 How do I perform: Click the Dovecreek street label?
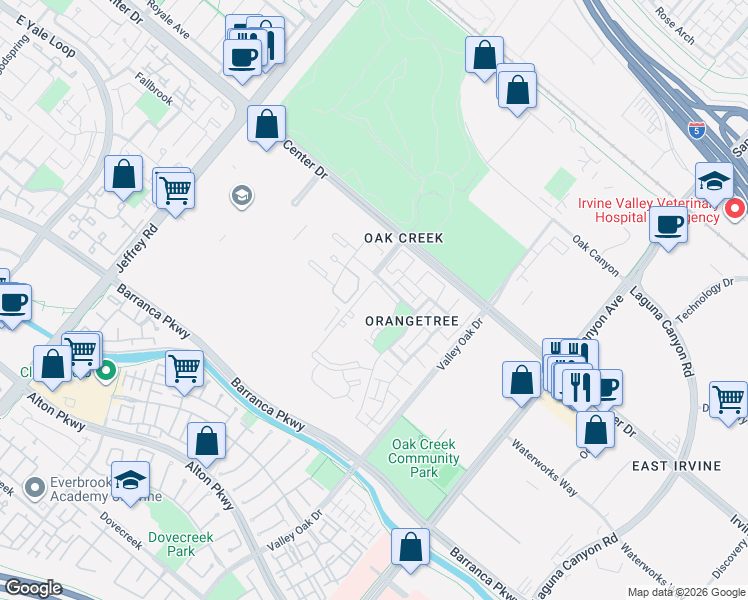121,530
